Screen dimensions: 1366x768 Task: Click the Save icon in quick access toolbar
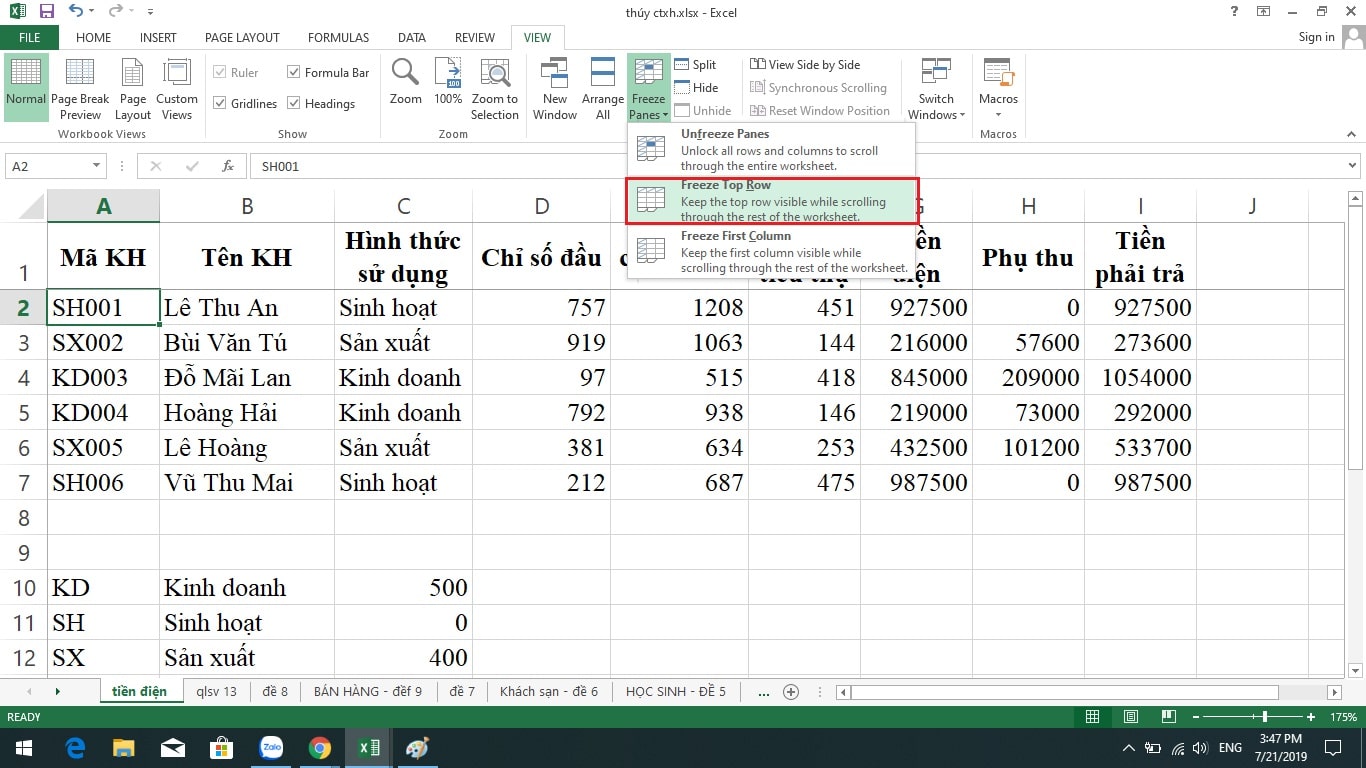click(46, 12)
